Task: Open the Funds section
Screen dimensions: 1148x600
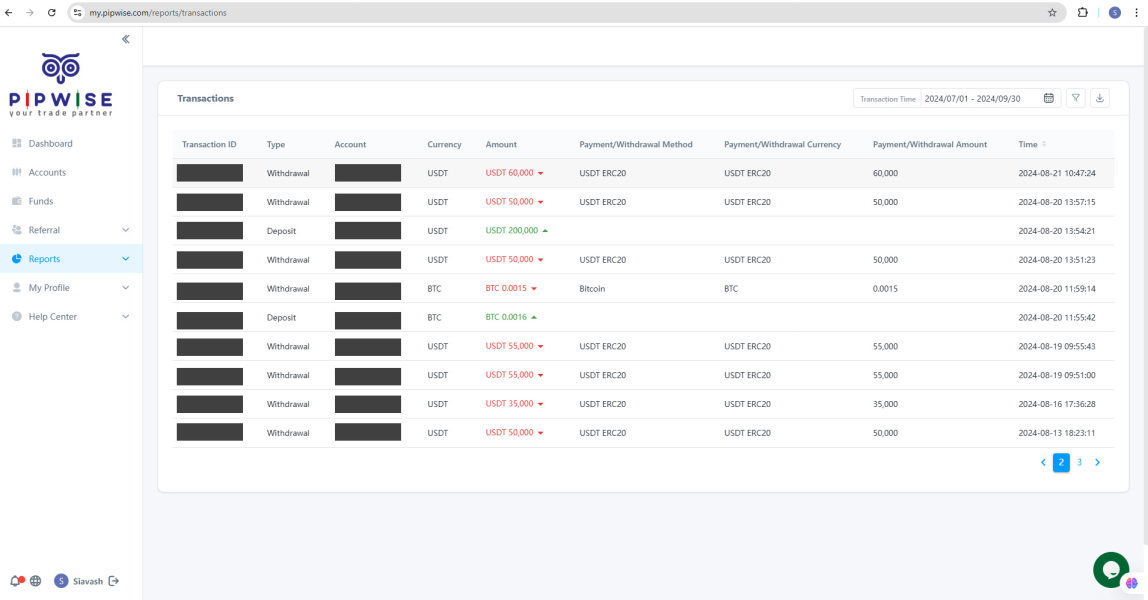Action: (41, 201)
